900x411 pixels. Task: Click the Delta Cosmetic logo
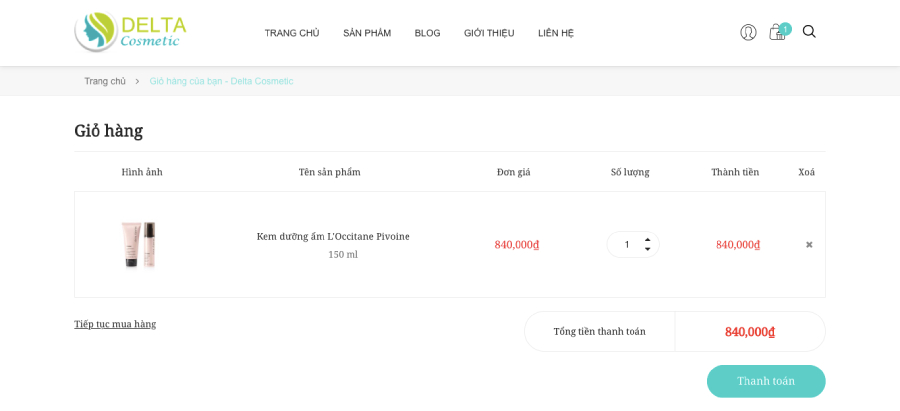(130, 32)
